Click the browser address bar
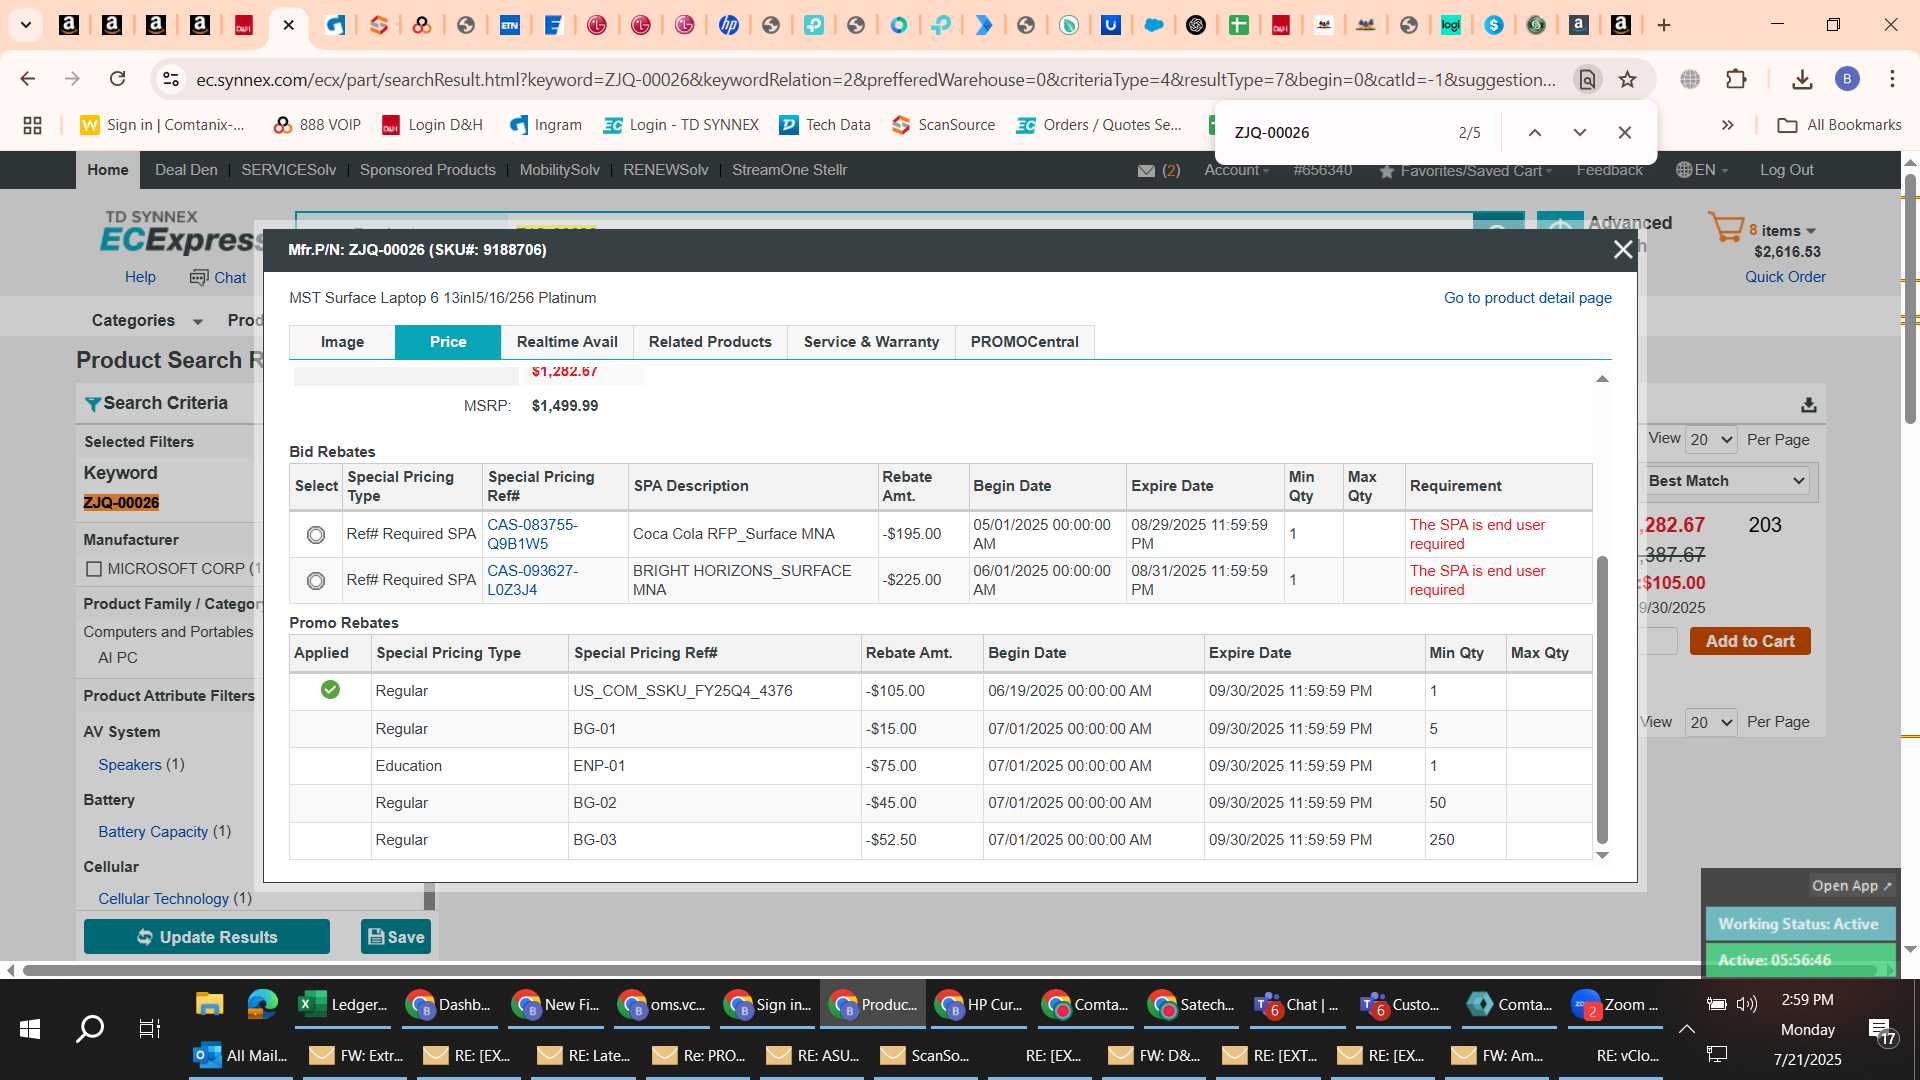 (875, 79)
